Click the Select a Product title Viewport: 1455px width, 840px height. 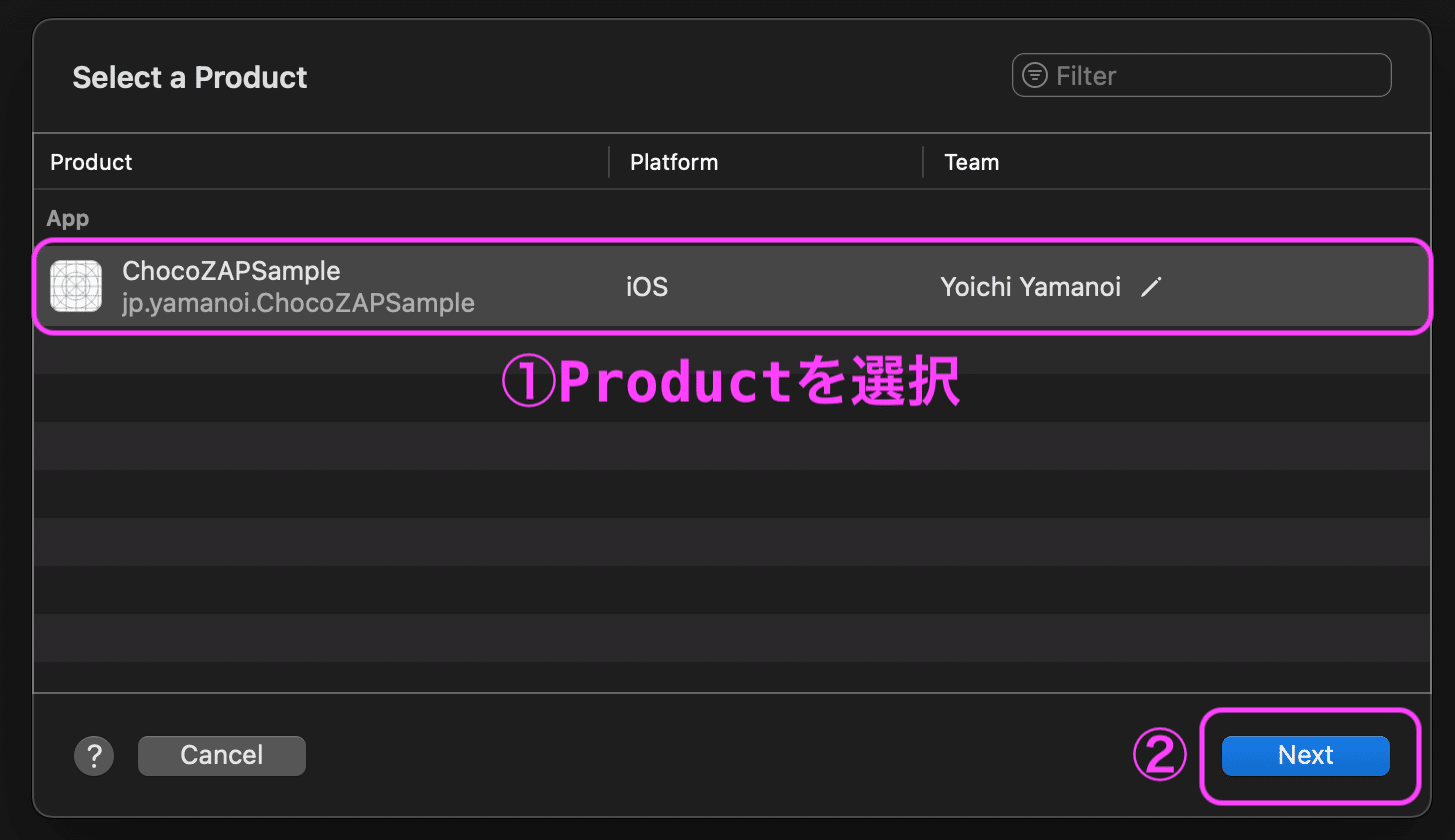tap(190, 77)
